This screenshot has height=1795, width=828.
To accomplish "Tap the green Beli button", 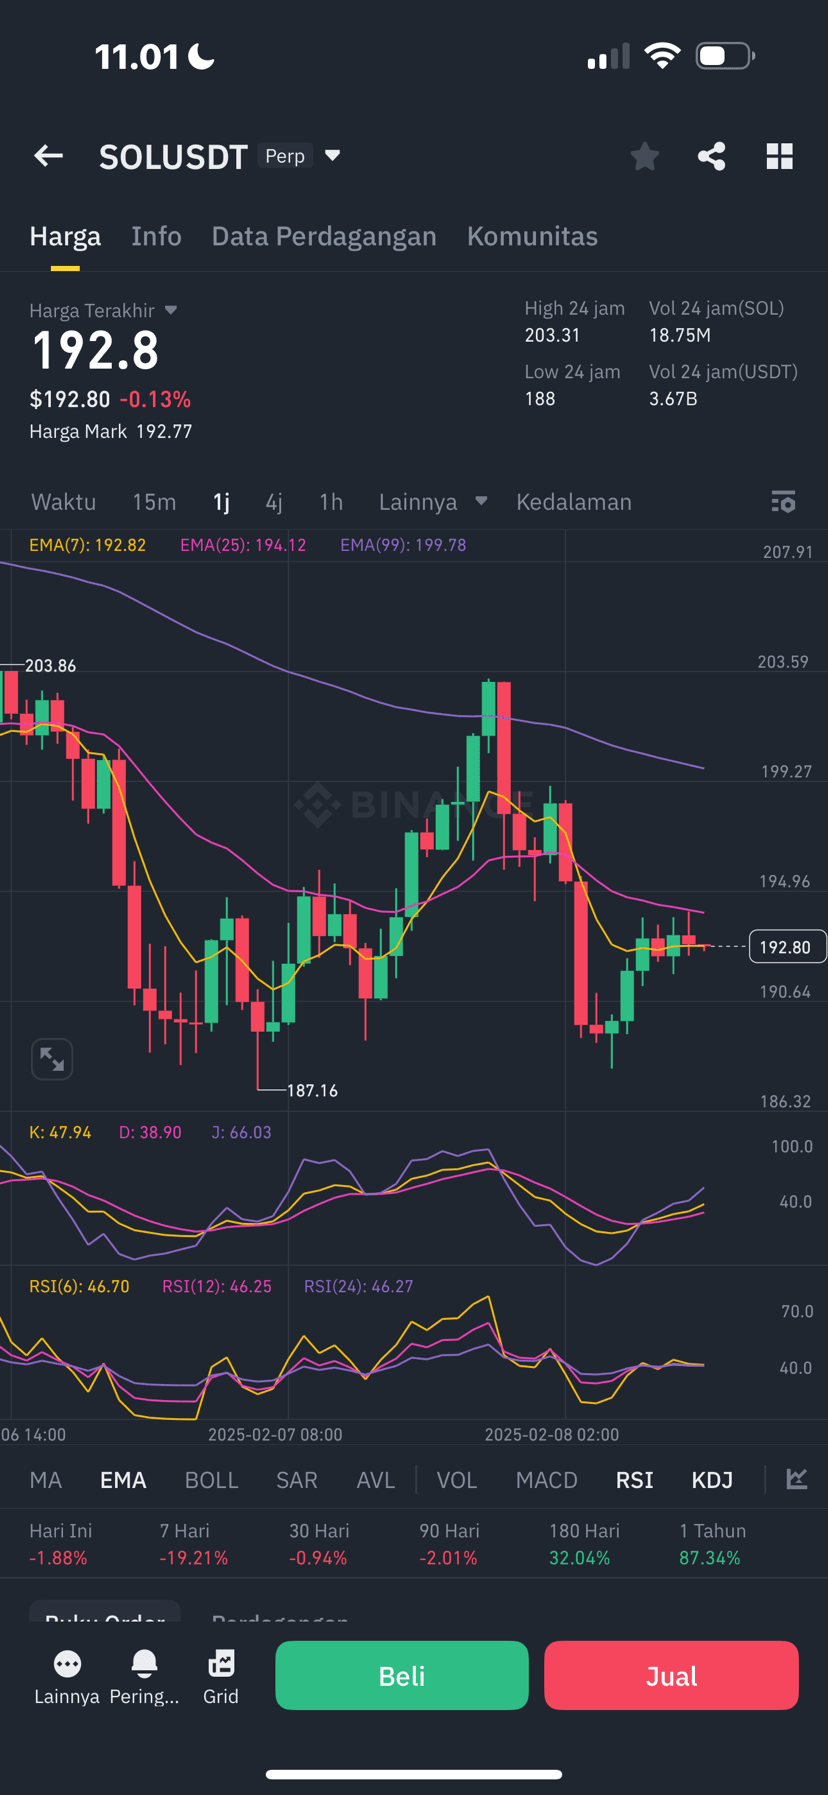I will [402, 1675].
